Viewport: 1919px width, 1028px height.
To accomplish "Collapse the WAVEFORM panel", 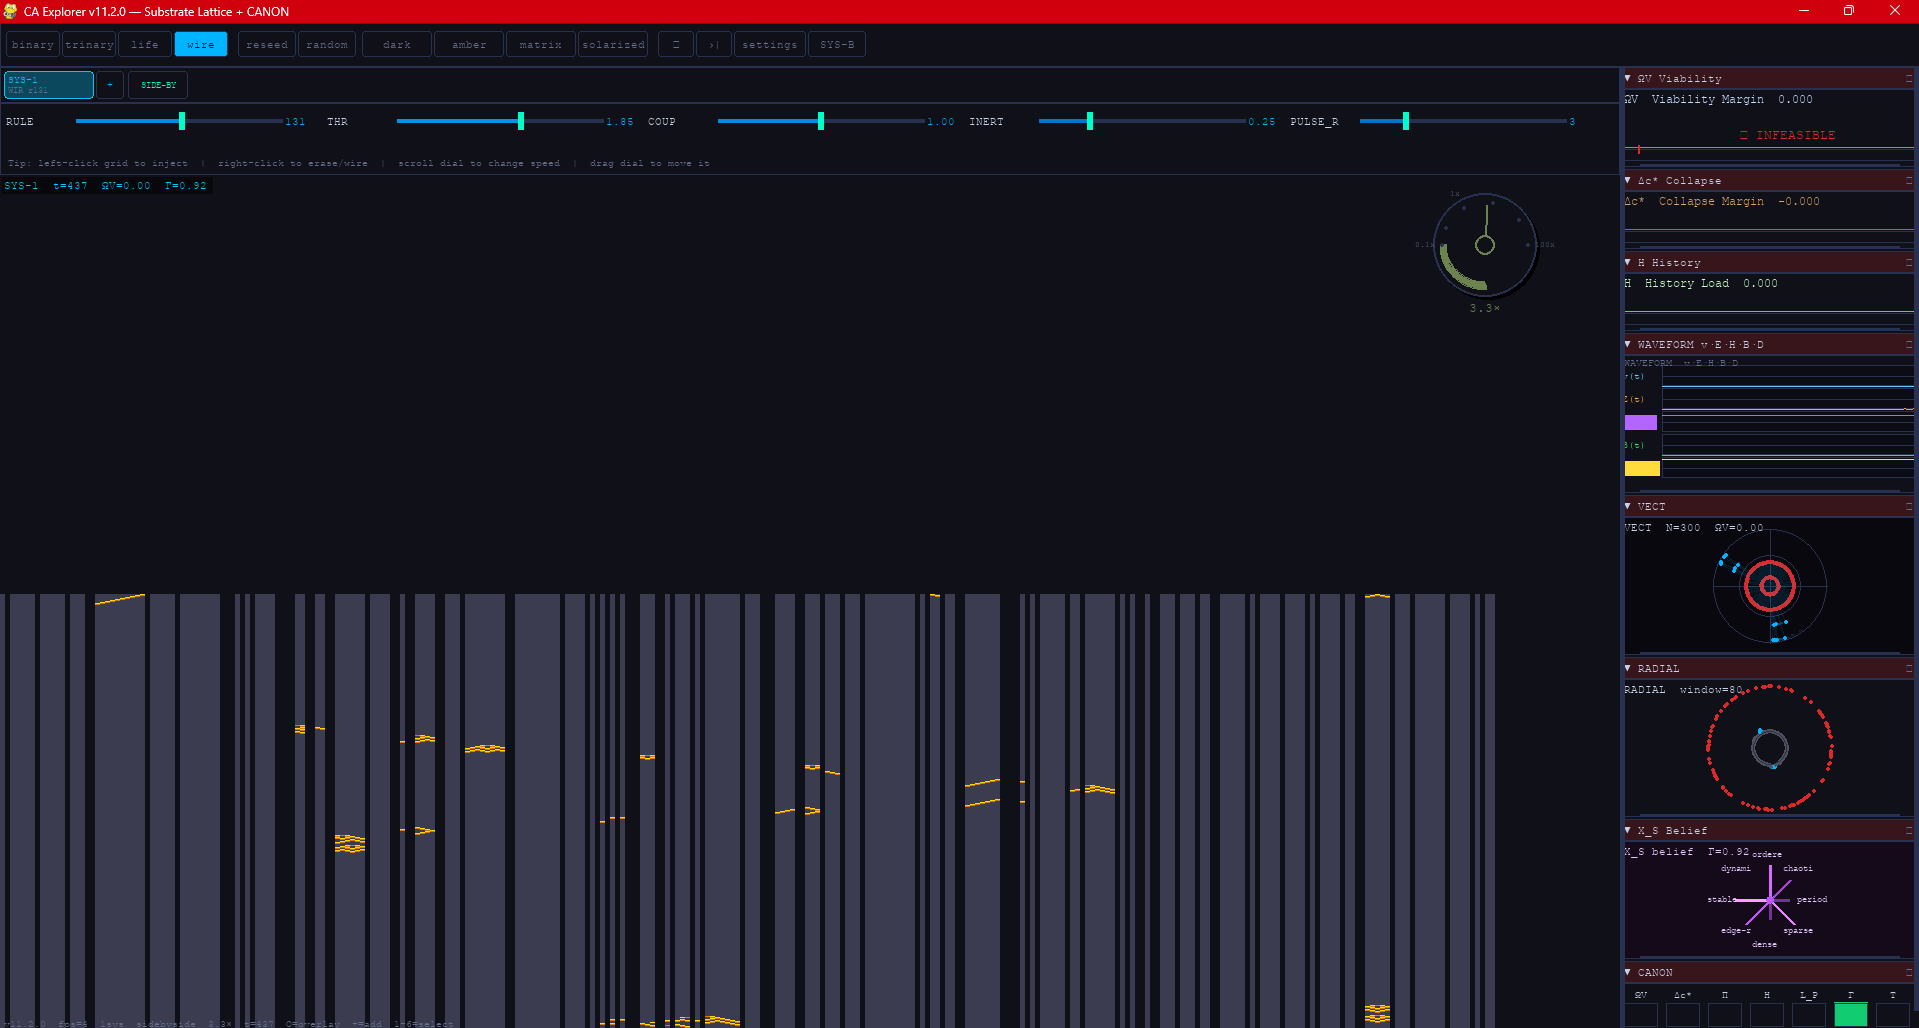I will tap(1628, 344).
